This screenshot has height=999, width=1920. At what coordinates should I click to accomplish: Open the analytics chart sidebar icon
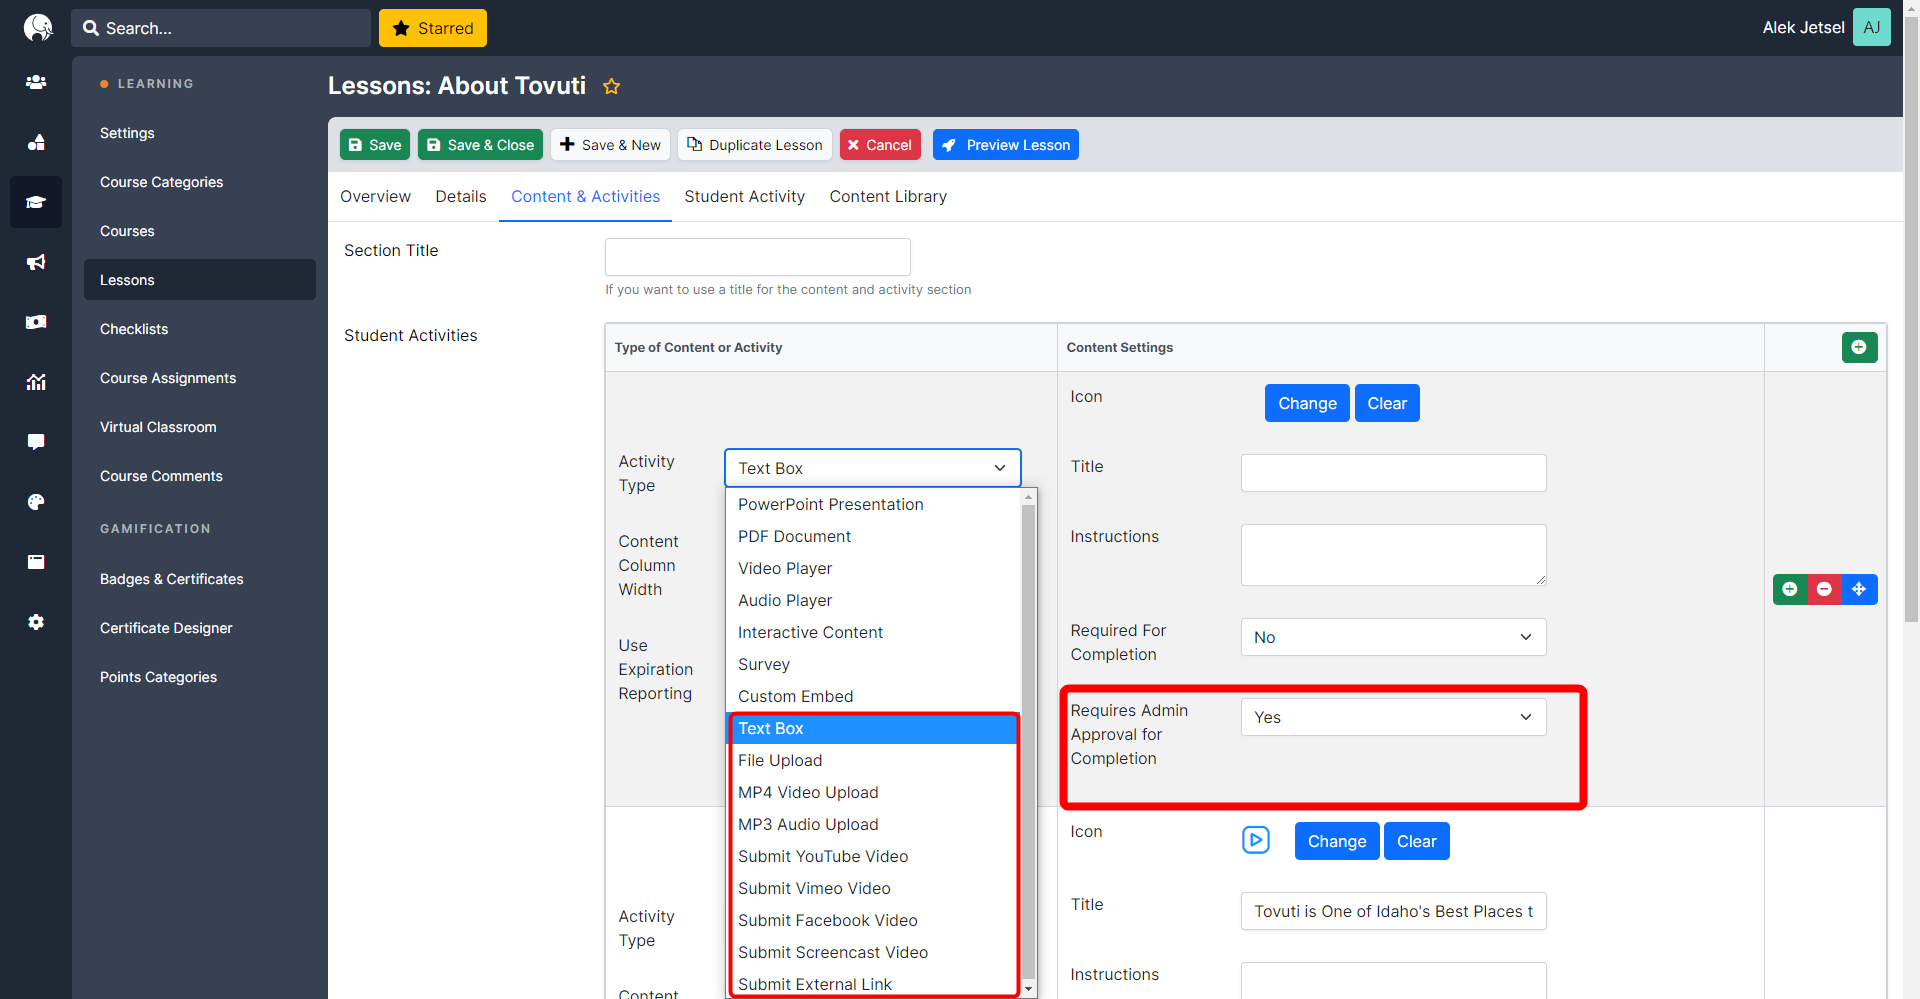(36, 382)
